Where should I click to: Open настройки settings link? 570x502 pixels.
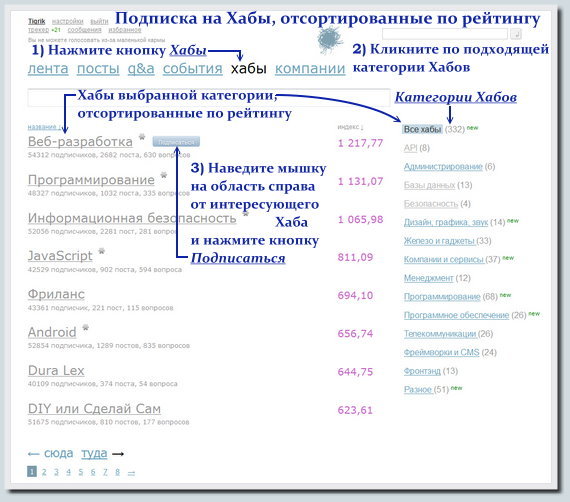[68, 21]
